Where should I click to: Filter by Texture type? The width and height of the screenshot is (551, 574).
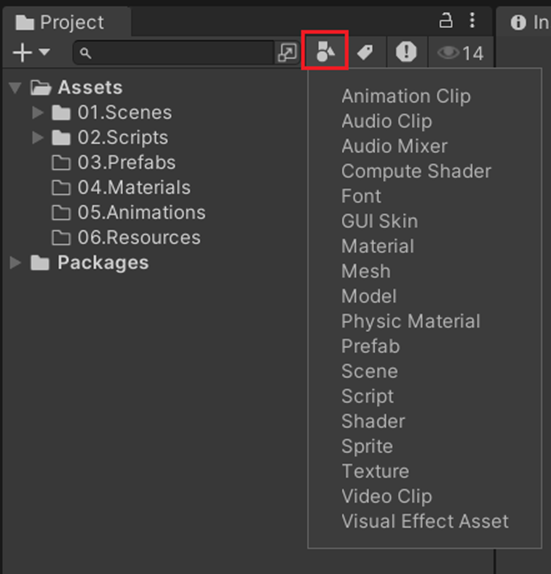click(375, 471)
